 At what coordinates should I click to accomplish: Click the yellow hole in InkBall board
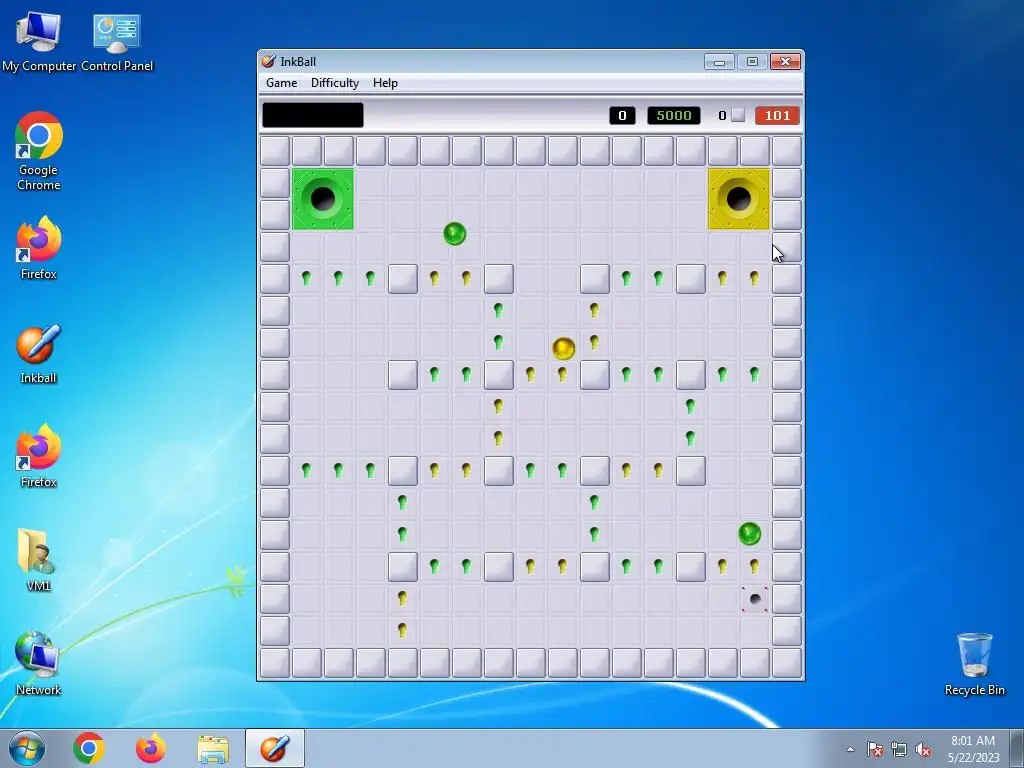(739, 199)
